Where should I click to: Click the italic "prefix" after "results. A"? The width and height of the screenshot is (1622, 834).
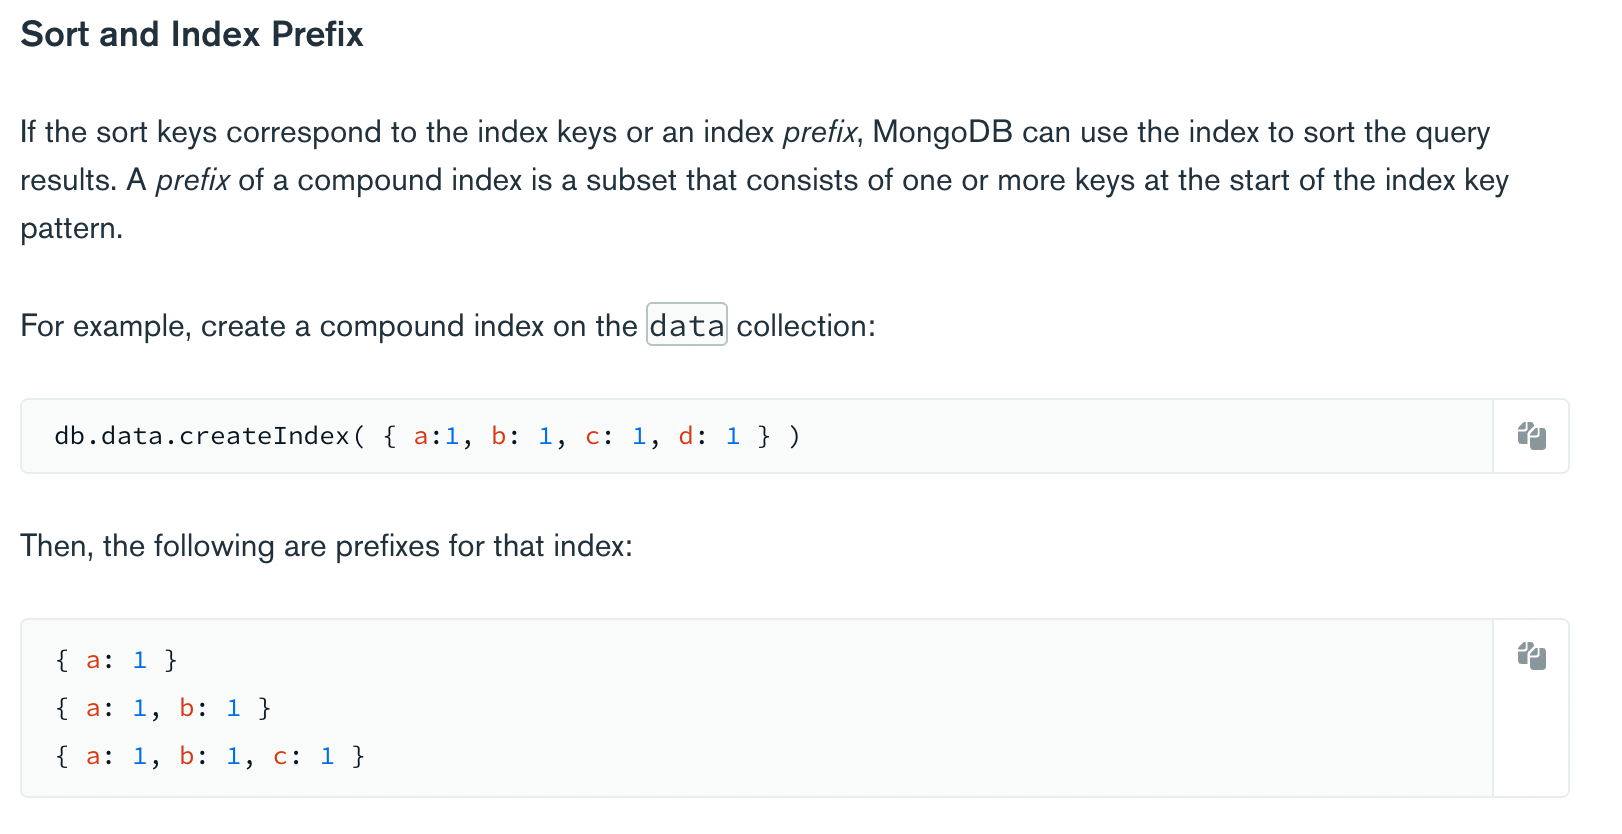(x=193, y=180)
